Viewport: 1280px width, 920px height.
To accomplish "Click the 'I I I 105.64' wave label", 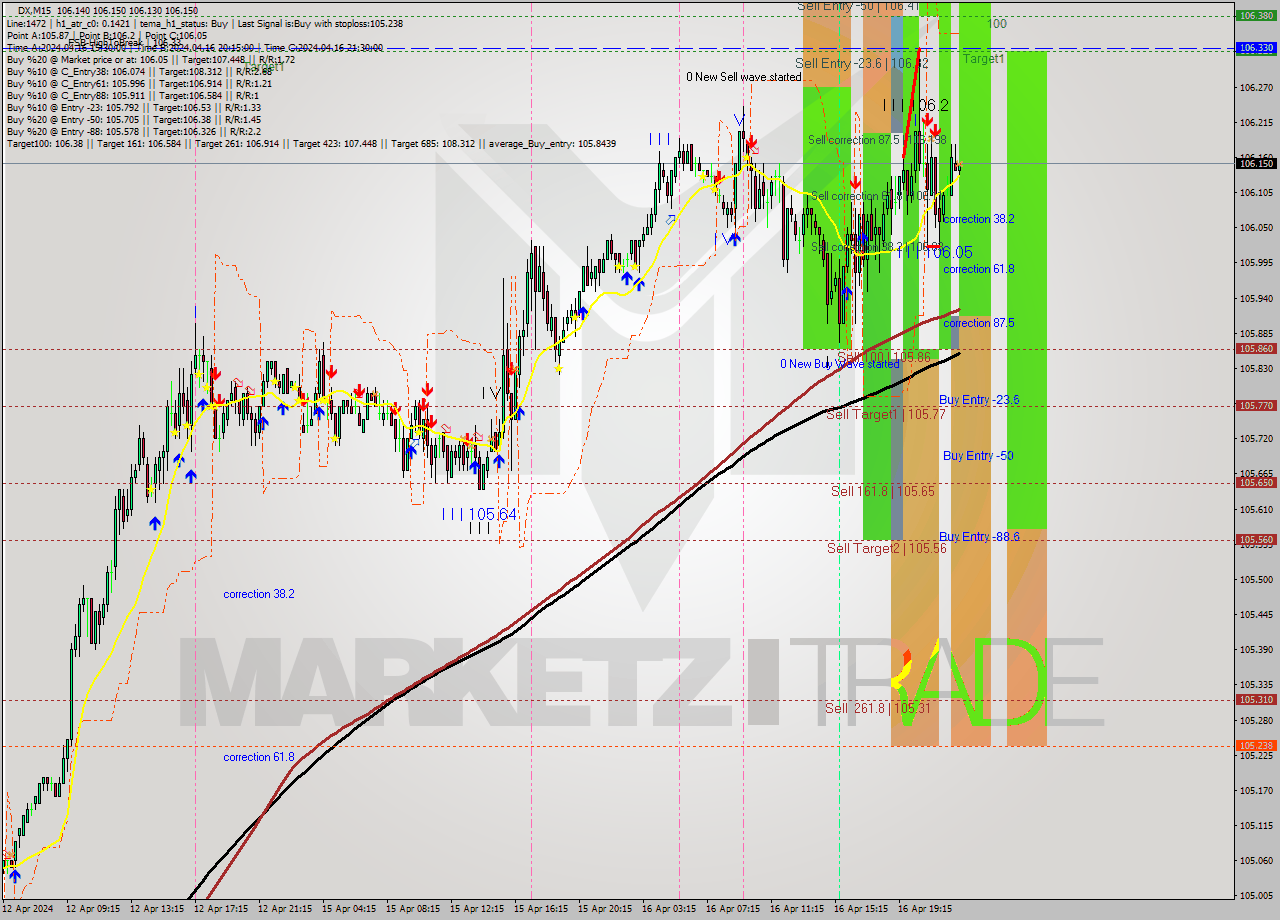I will click(x=481, y=514).
